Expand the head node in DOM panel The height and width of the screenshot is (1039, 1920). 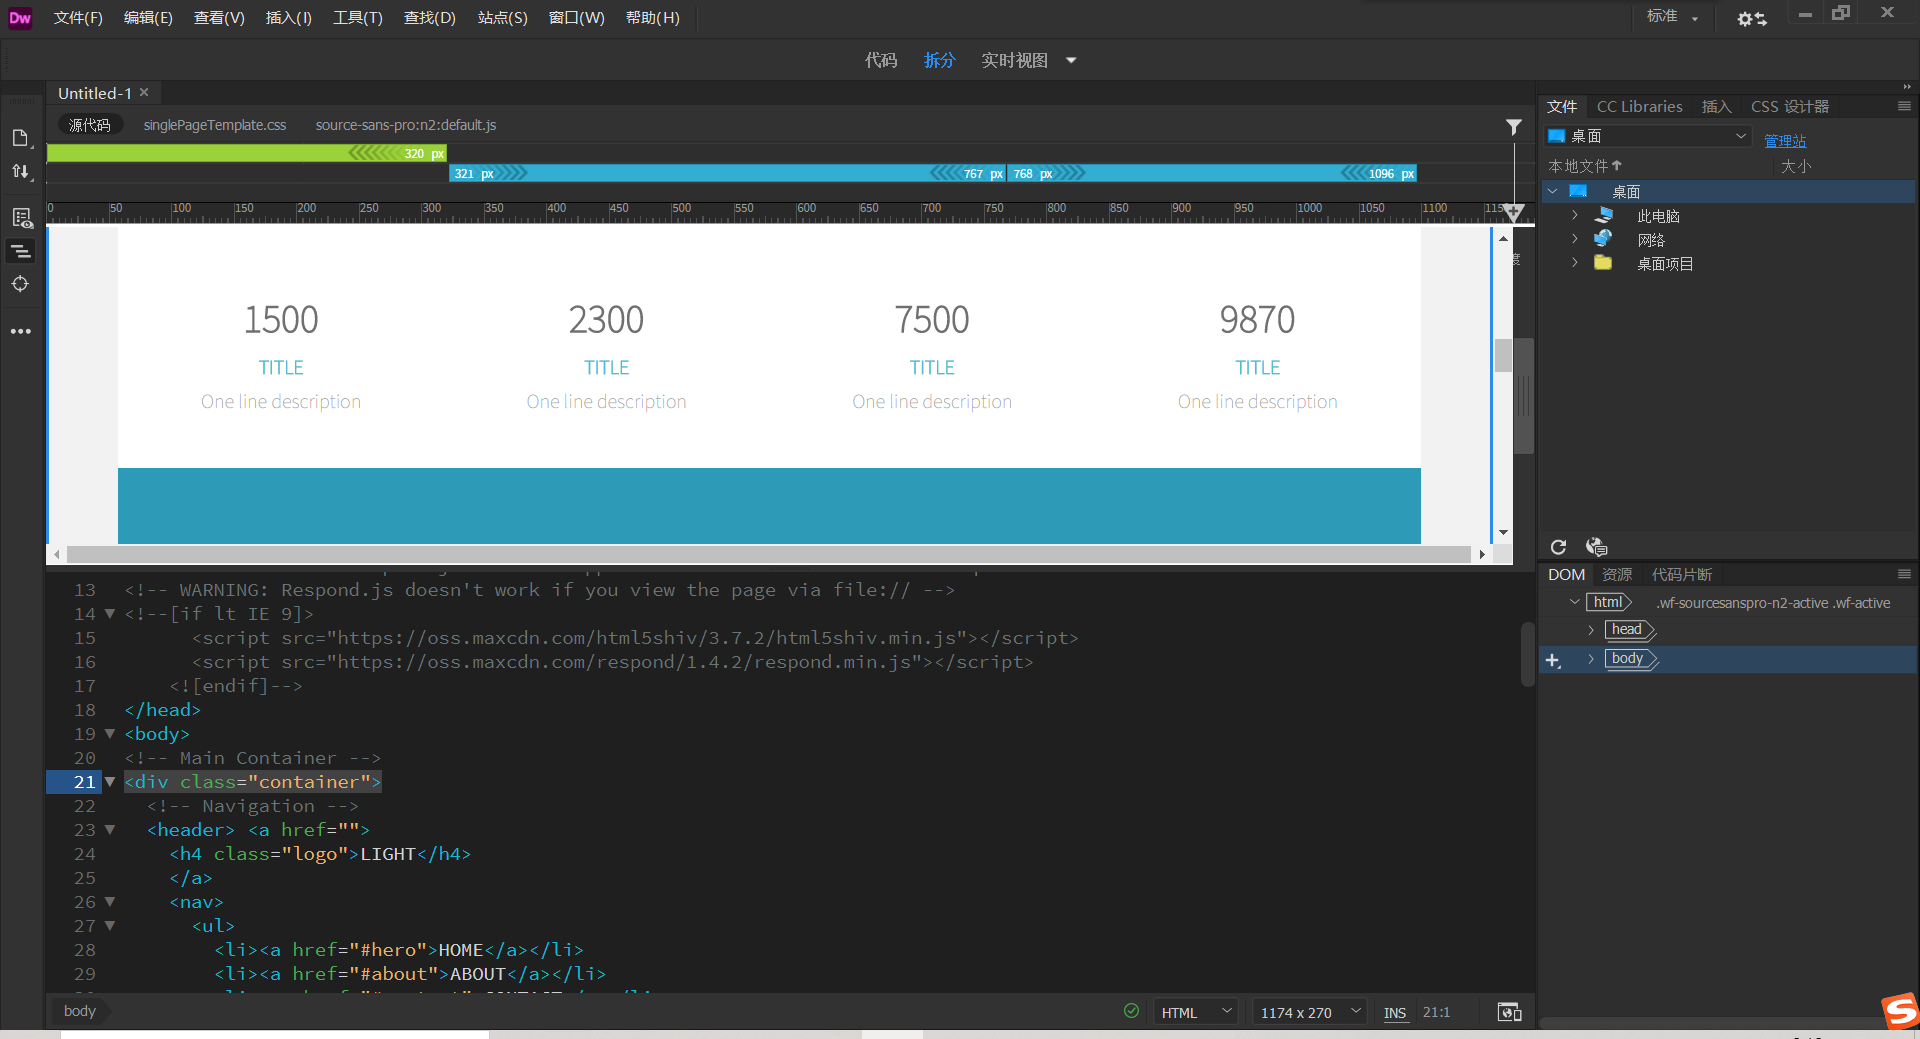[1591, 630]
